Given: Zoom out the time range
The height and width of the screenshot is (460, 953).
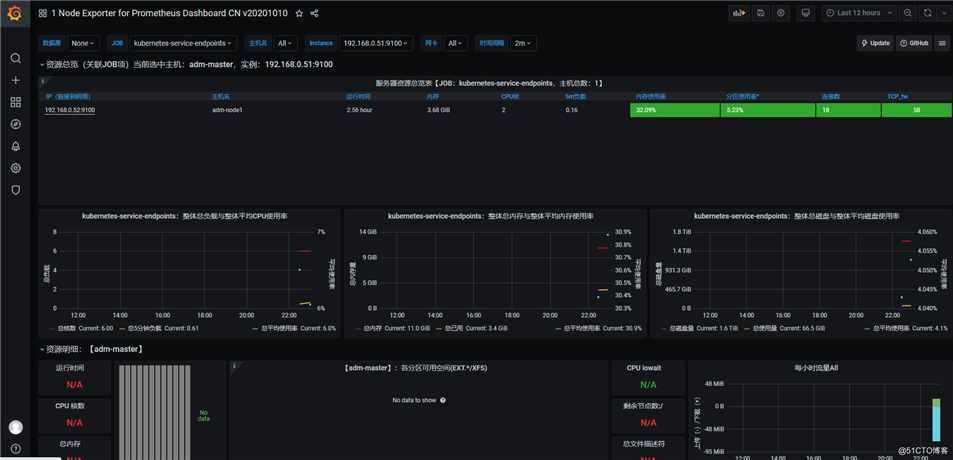Looking at the screenshot, I should (907, 13).
